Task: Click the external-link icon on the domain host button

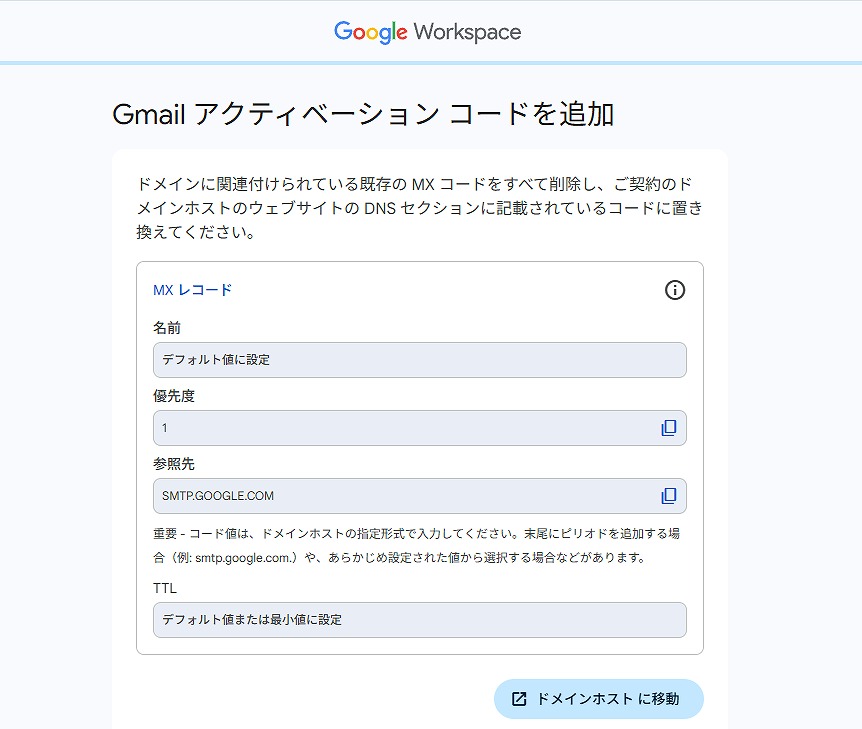Action: pyautogui.click(x=519, y=699)
